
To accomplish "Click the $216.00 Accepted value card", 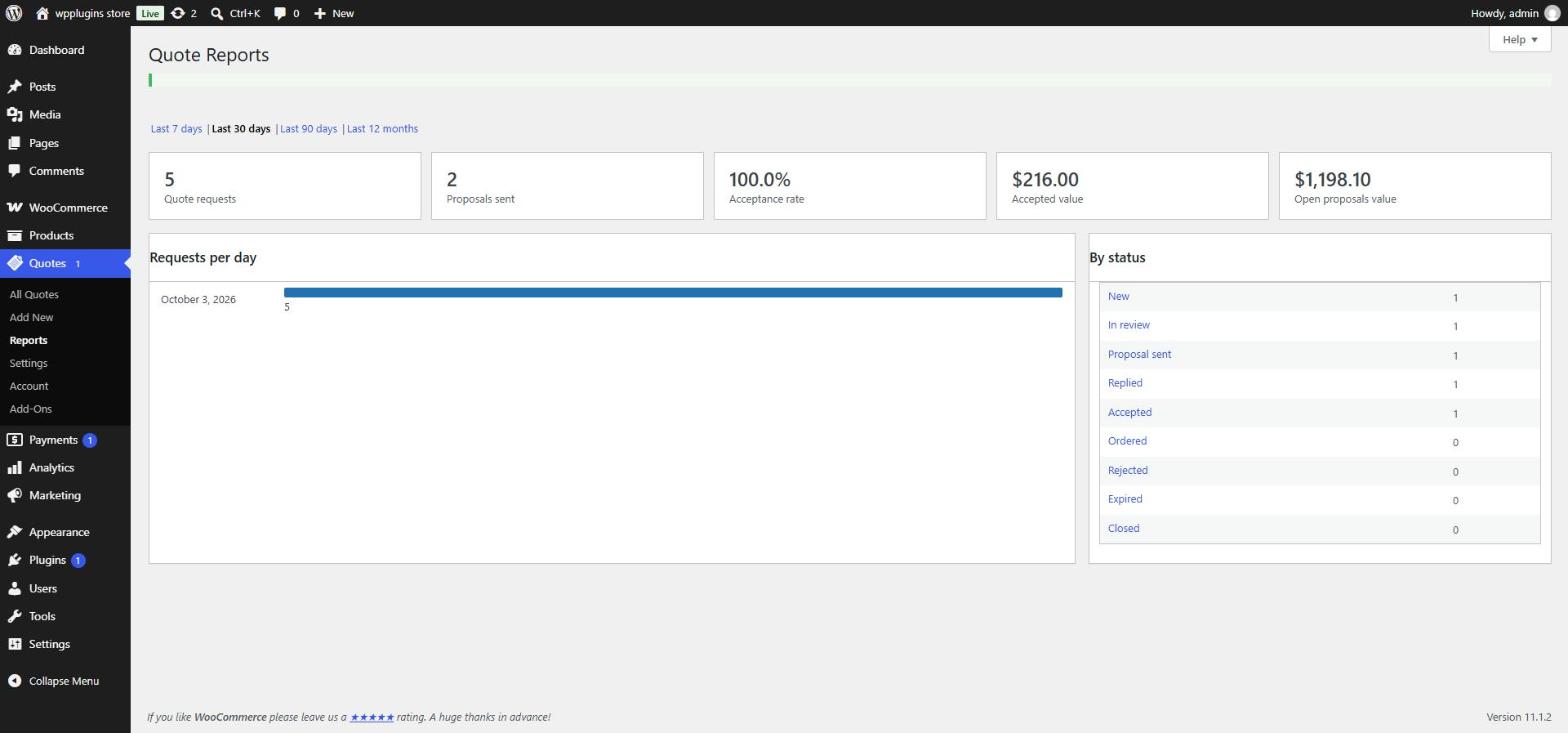I will click(1132, 186).
